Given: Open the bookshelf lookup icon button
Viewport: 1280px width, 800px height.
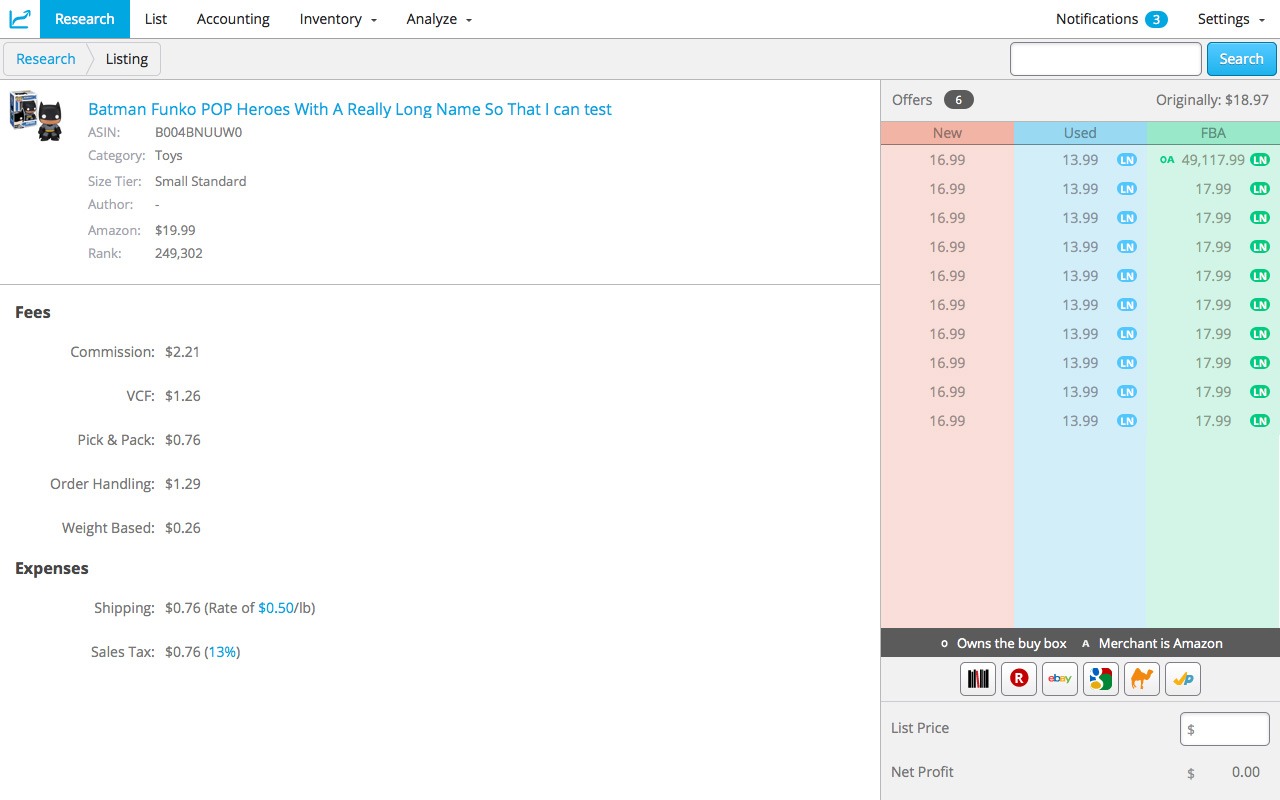Looking at the screenshot, I should coord(978,679).
